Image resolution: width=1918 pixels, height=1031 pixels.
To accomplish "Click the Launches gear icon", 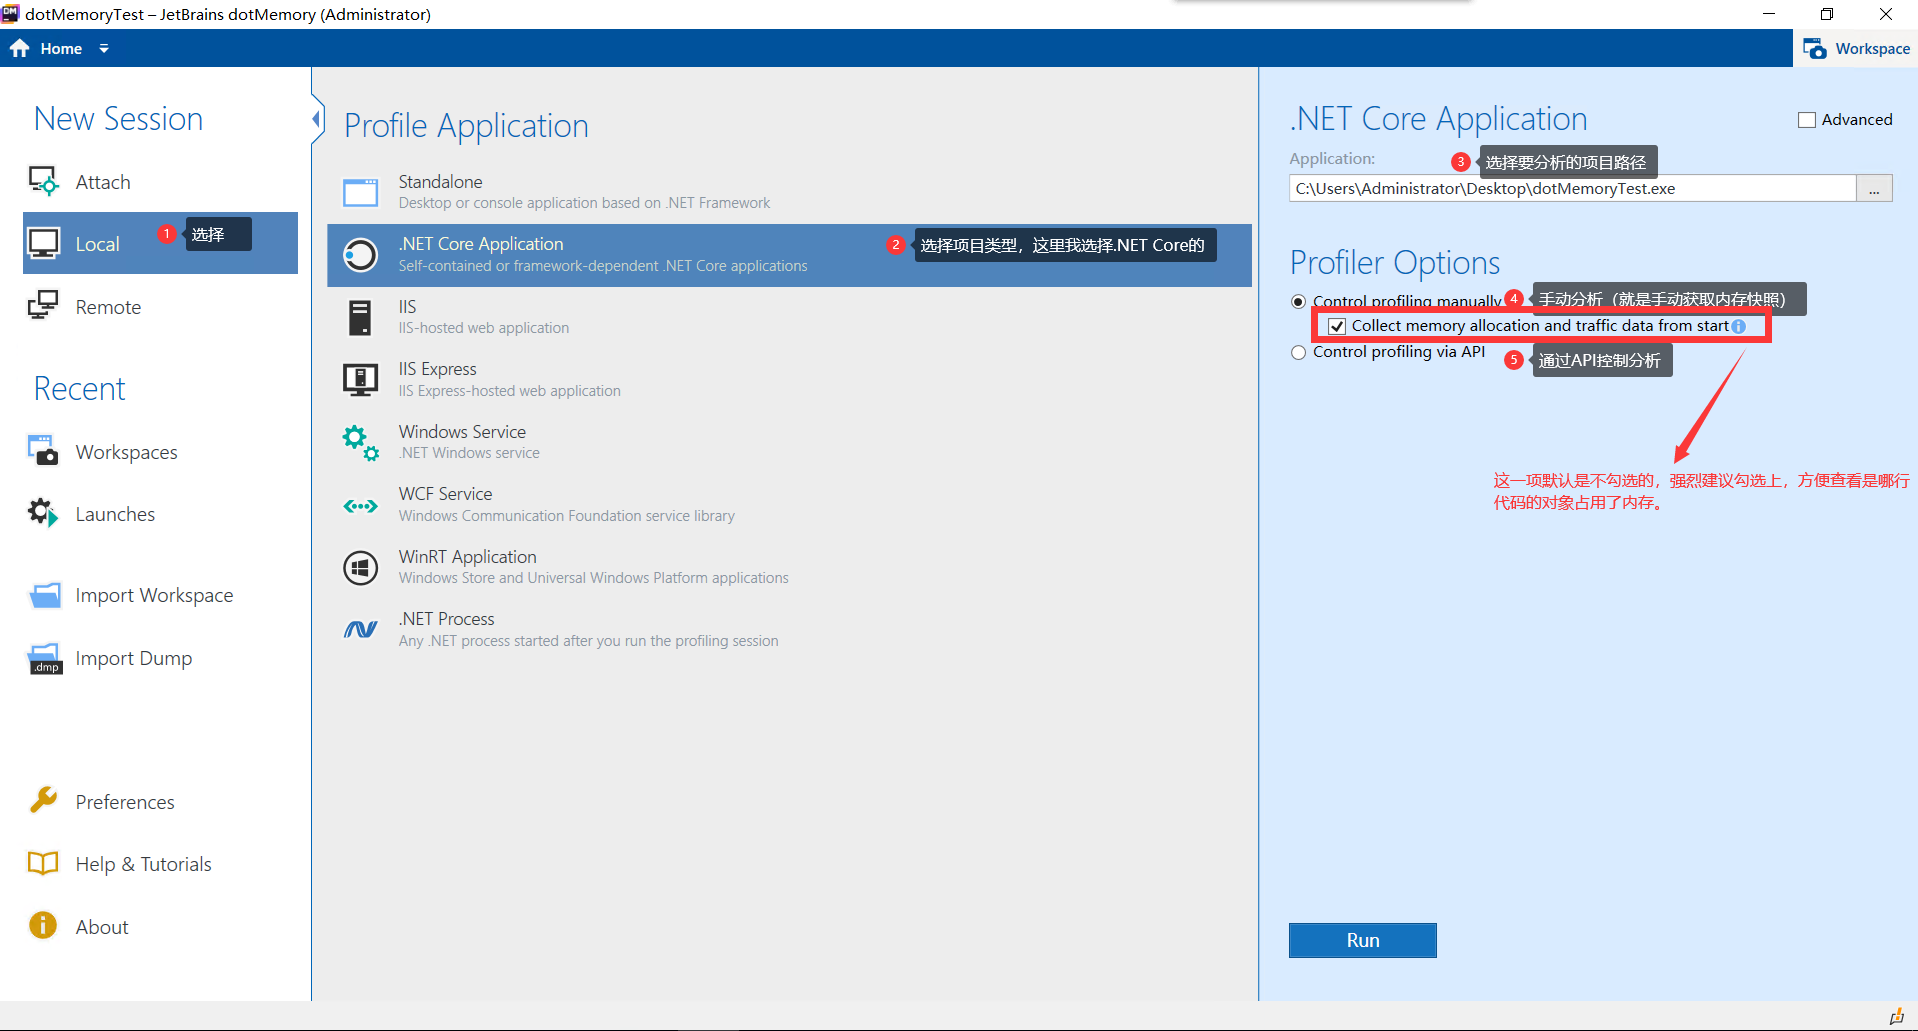I will (x=43, y=513).
